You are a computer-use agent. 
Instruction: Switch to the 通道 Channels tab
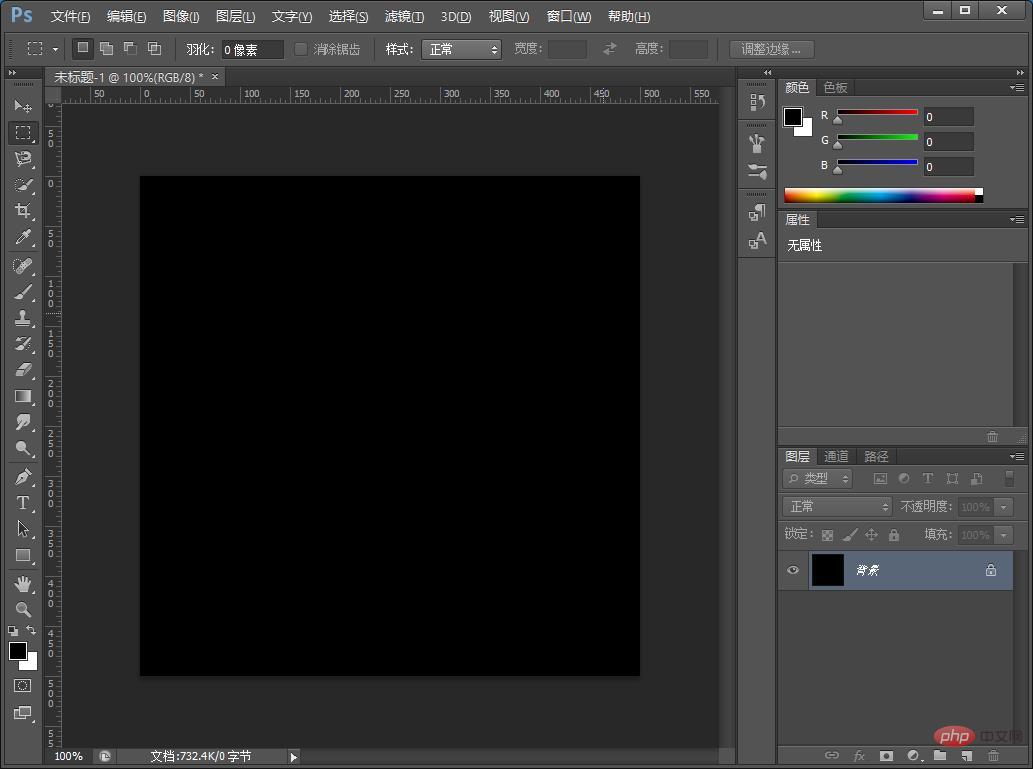tap(836, 456)
